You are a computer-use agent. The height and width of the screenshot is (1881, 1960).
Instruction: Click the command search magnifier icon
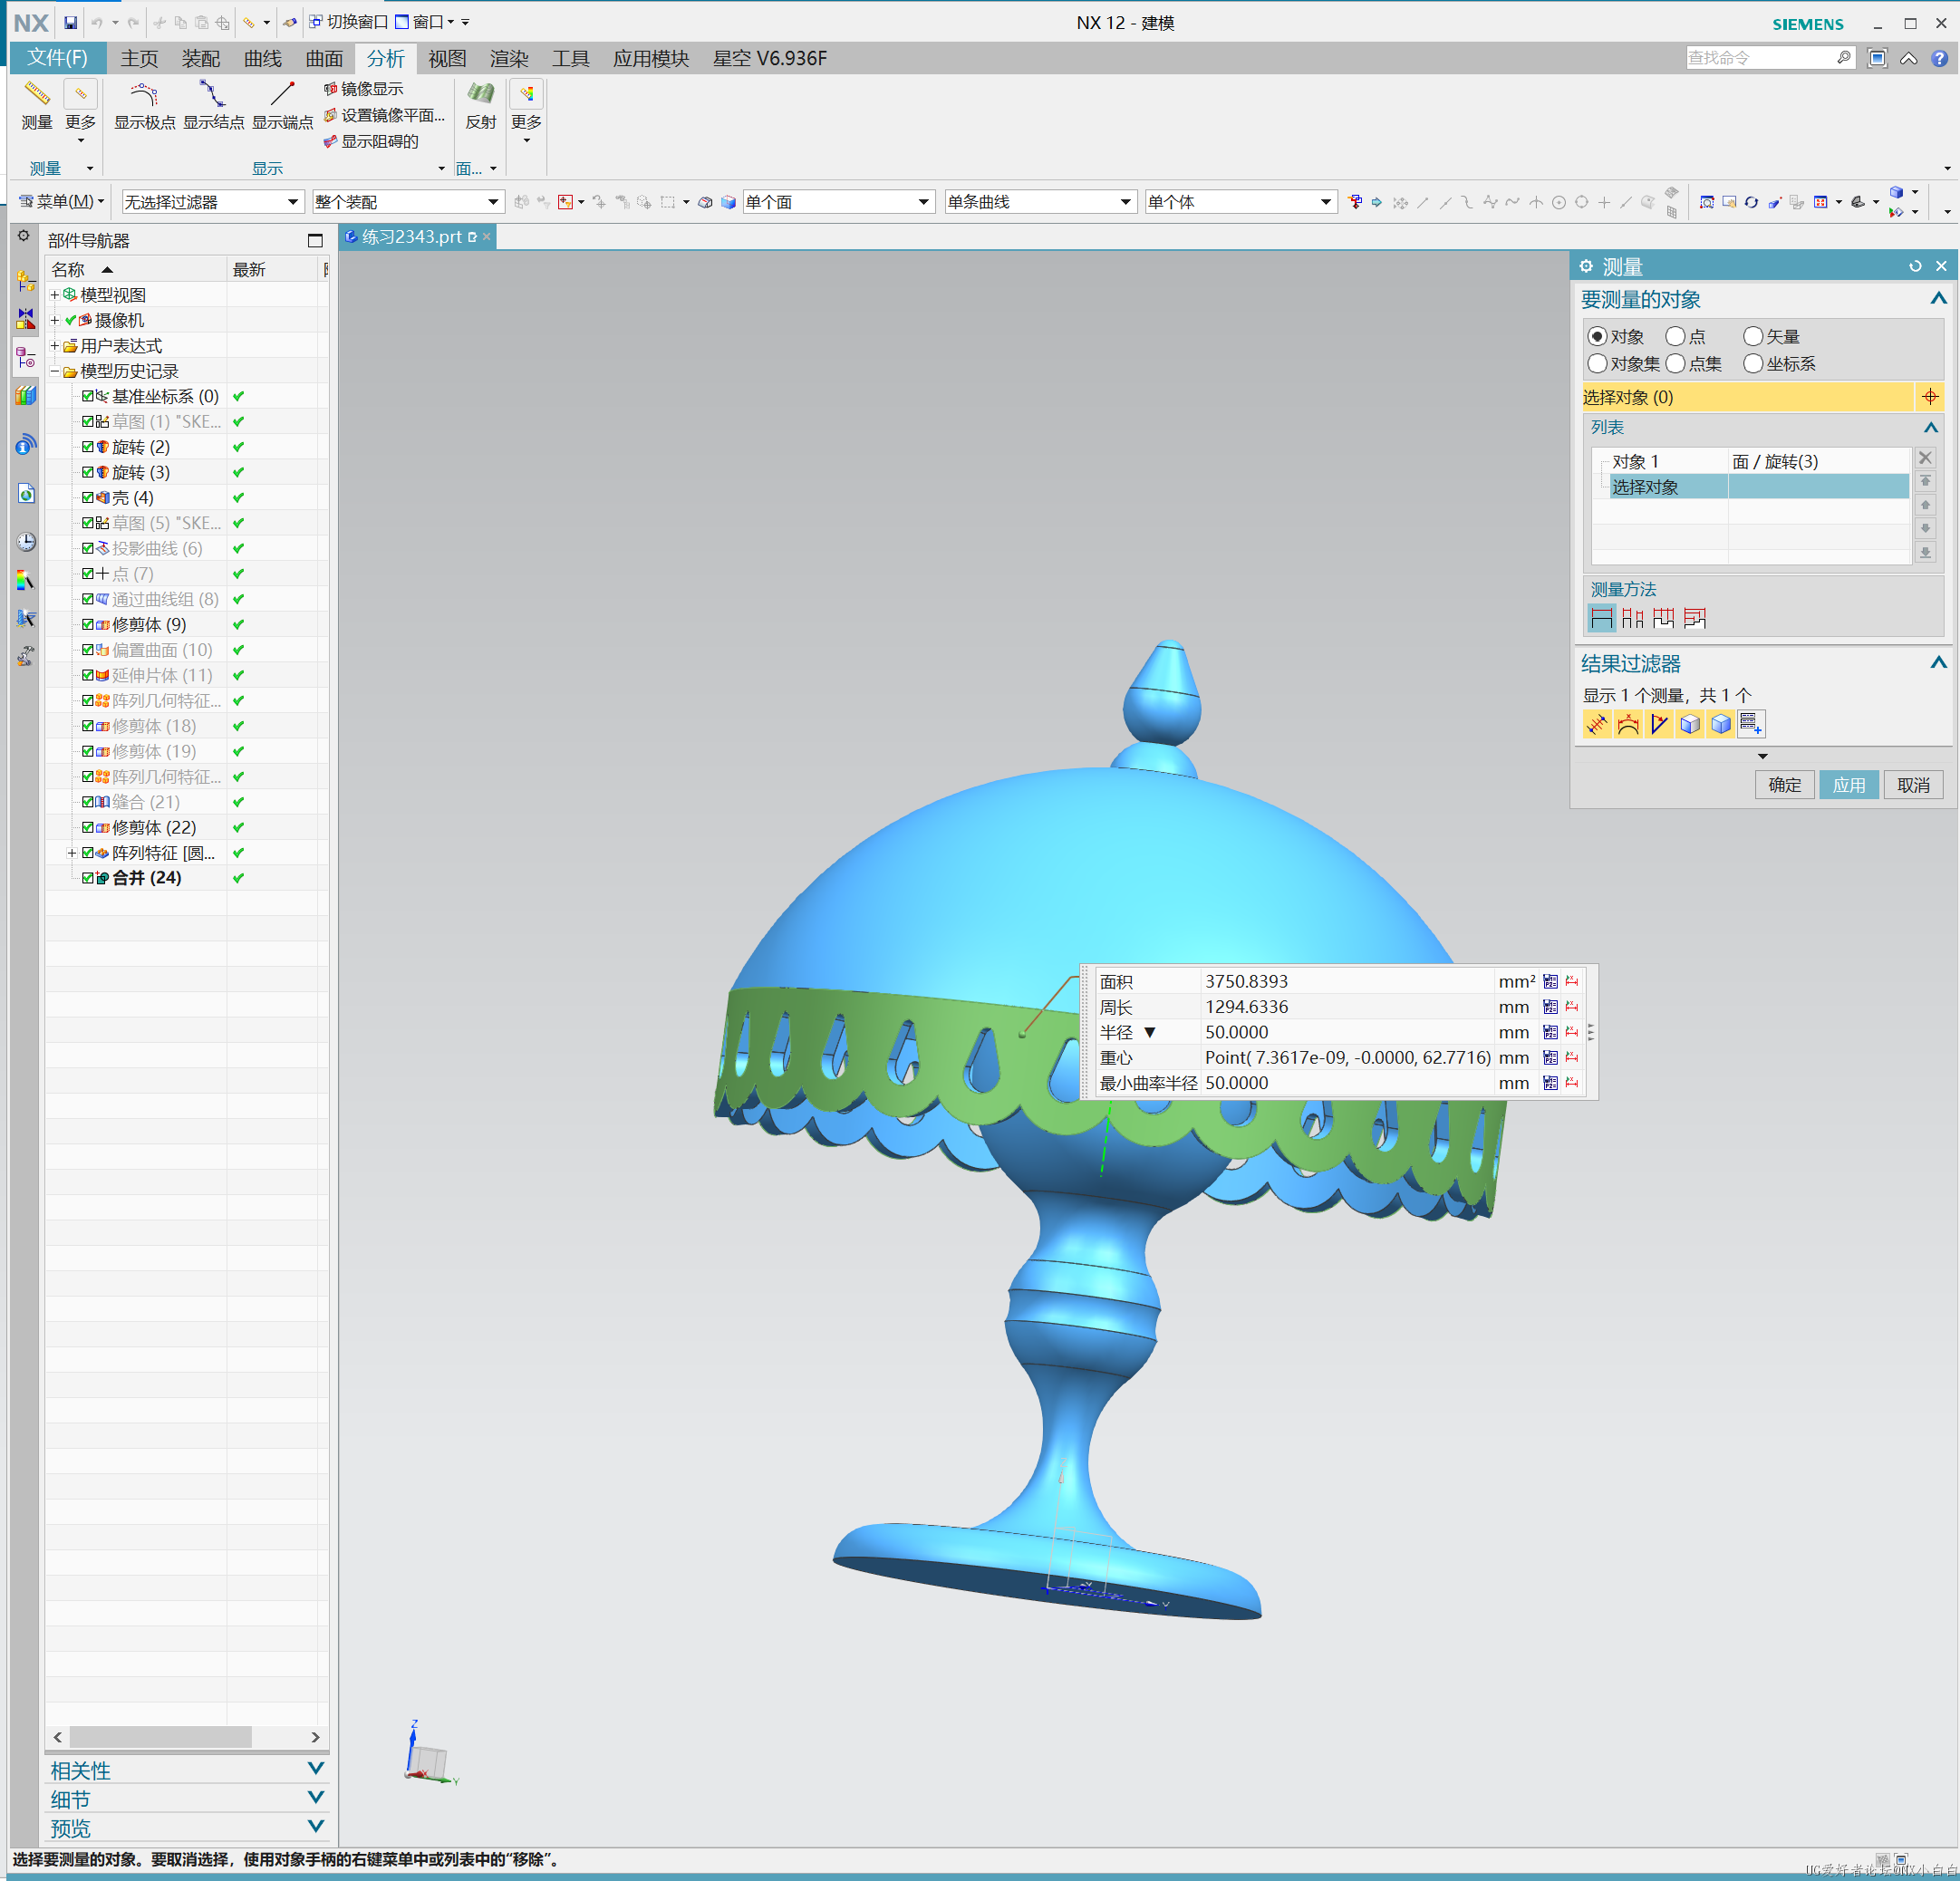1843,58
